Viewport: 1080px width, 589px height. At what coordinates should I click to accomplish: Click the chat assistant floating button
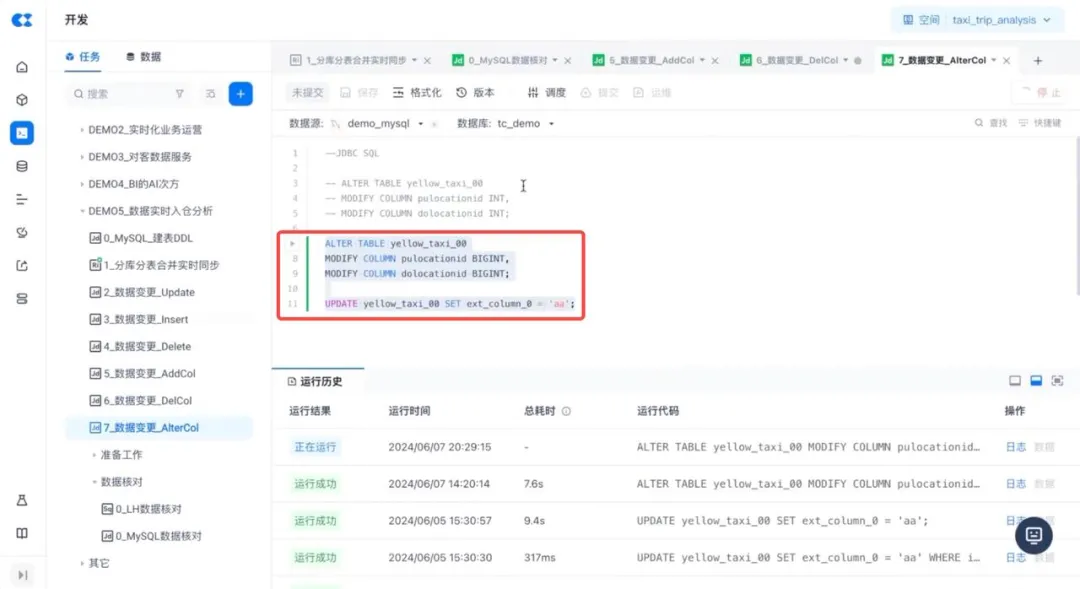coord(1034,535)
